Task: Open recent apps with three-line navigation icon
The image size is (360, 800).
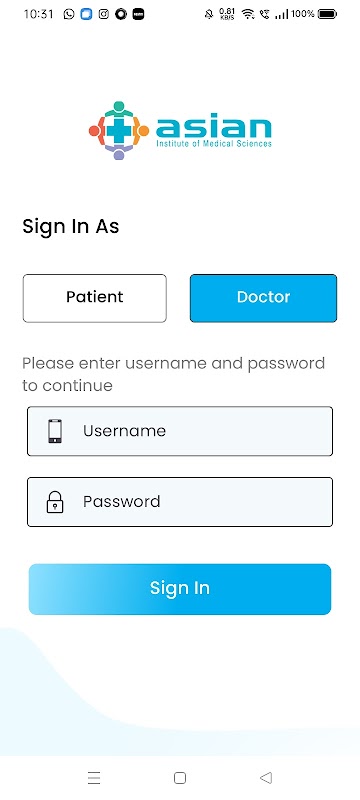Action: tap(94, 778)
